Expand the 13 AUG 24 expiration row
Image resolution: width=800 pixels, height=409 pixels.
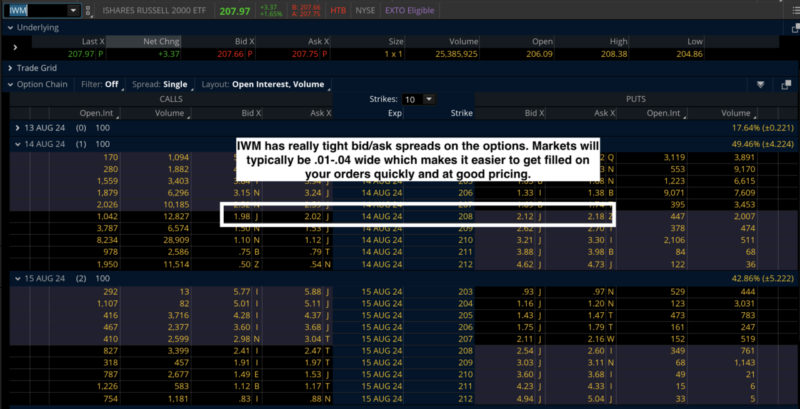18,128
